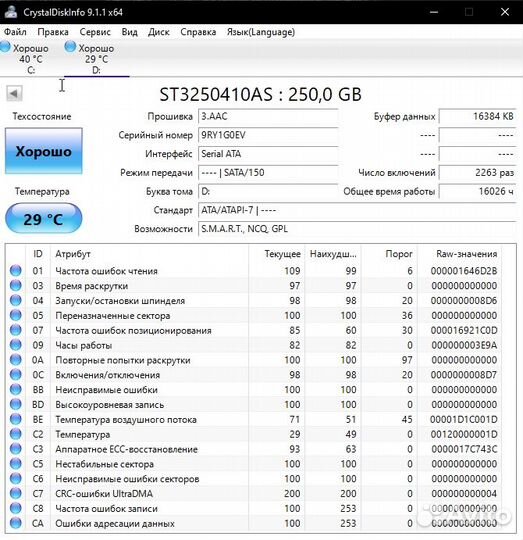This screenshot has width=523, height=540.
Task: Click status orb for attribute 04
Action: point(15,300)
